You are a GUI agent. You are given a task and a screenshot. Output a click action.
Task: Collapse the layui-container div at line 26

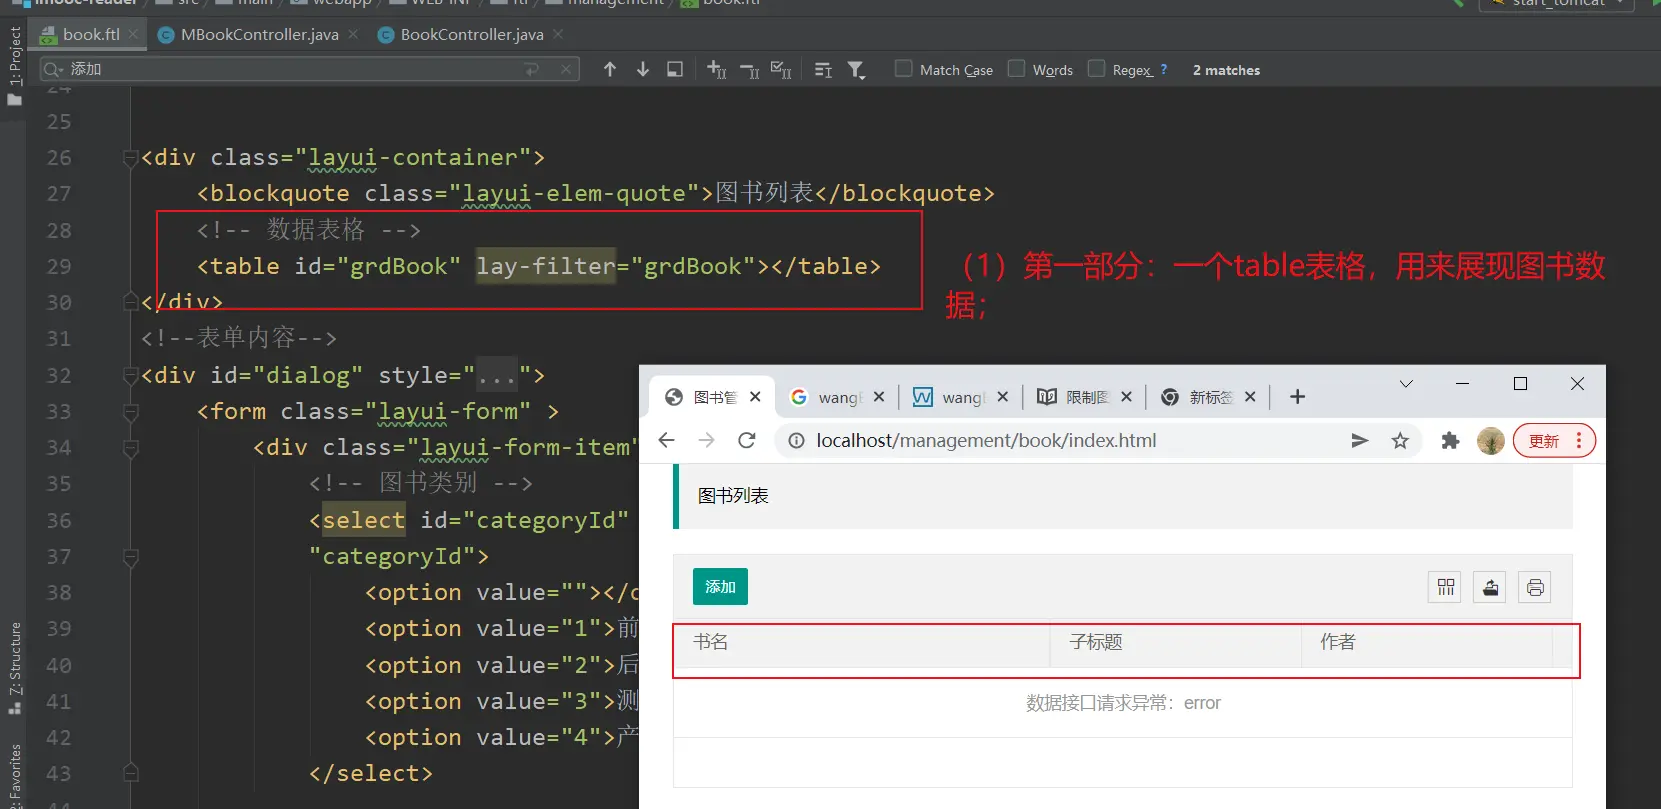pos(130,158)
